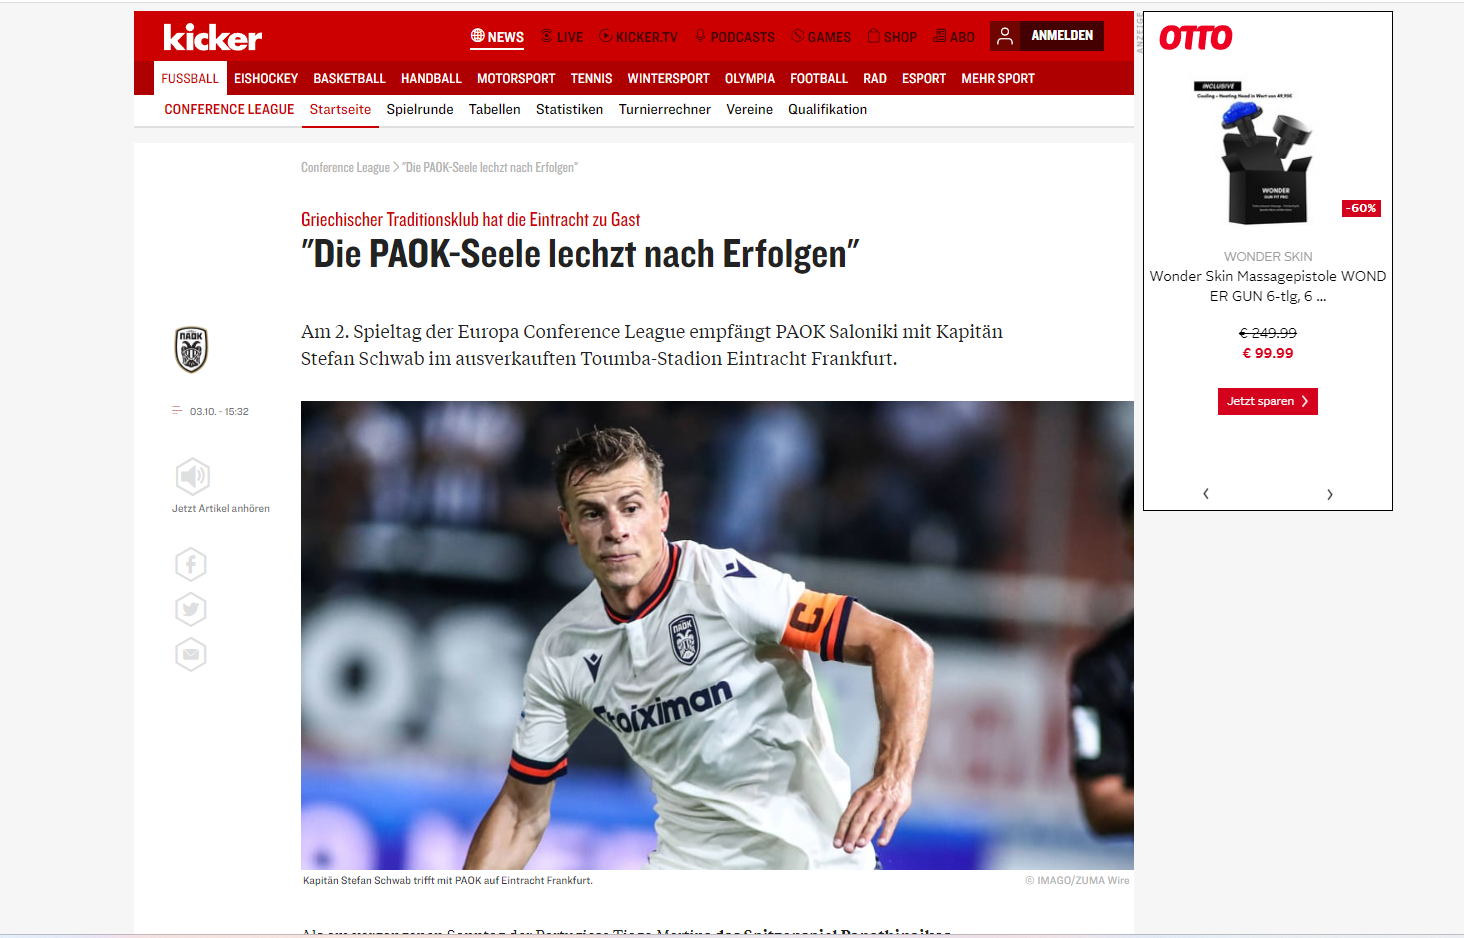Screen dimensions: 1464x938
Task: Open the Stefan Schwab article photo
Action: click(x=717, y=635)
